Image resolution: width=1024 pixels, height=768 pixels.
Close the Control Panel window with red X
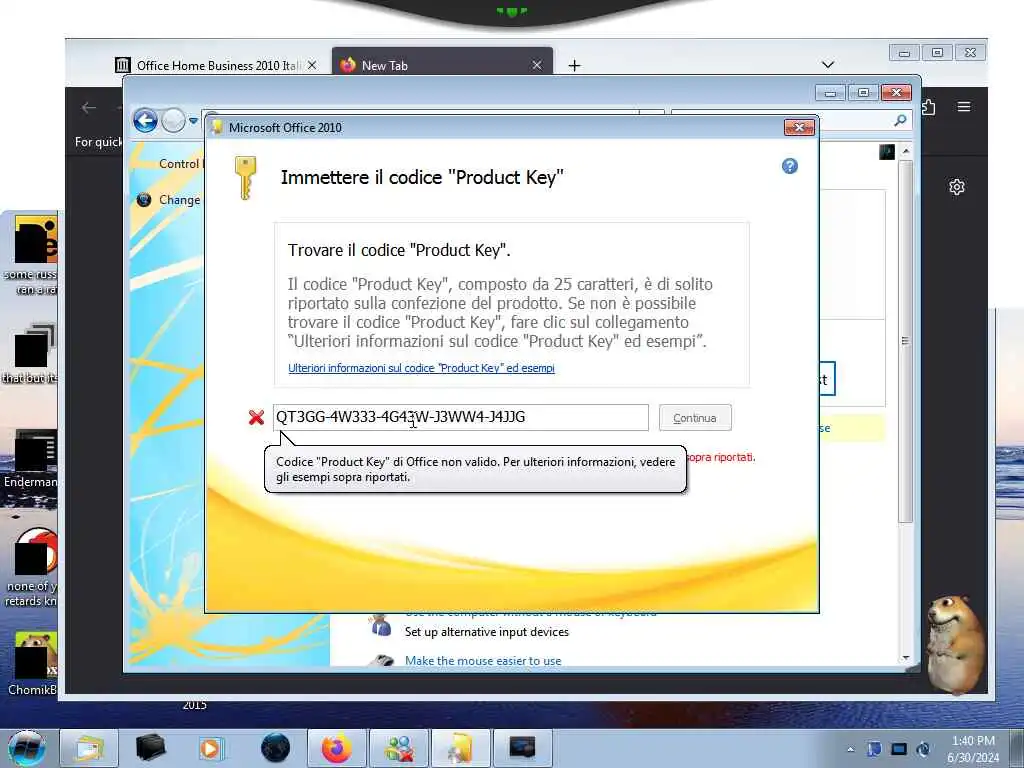[897, 93]
